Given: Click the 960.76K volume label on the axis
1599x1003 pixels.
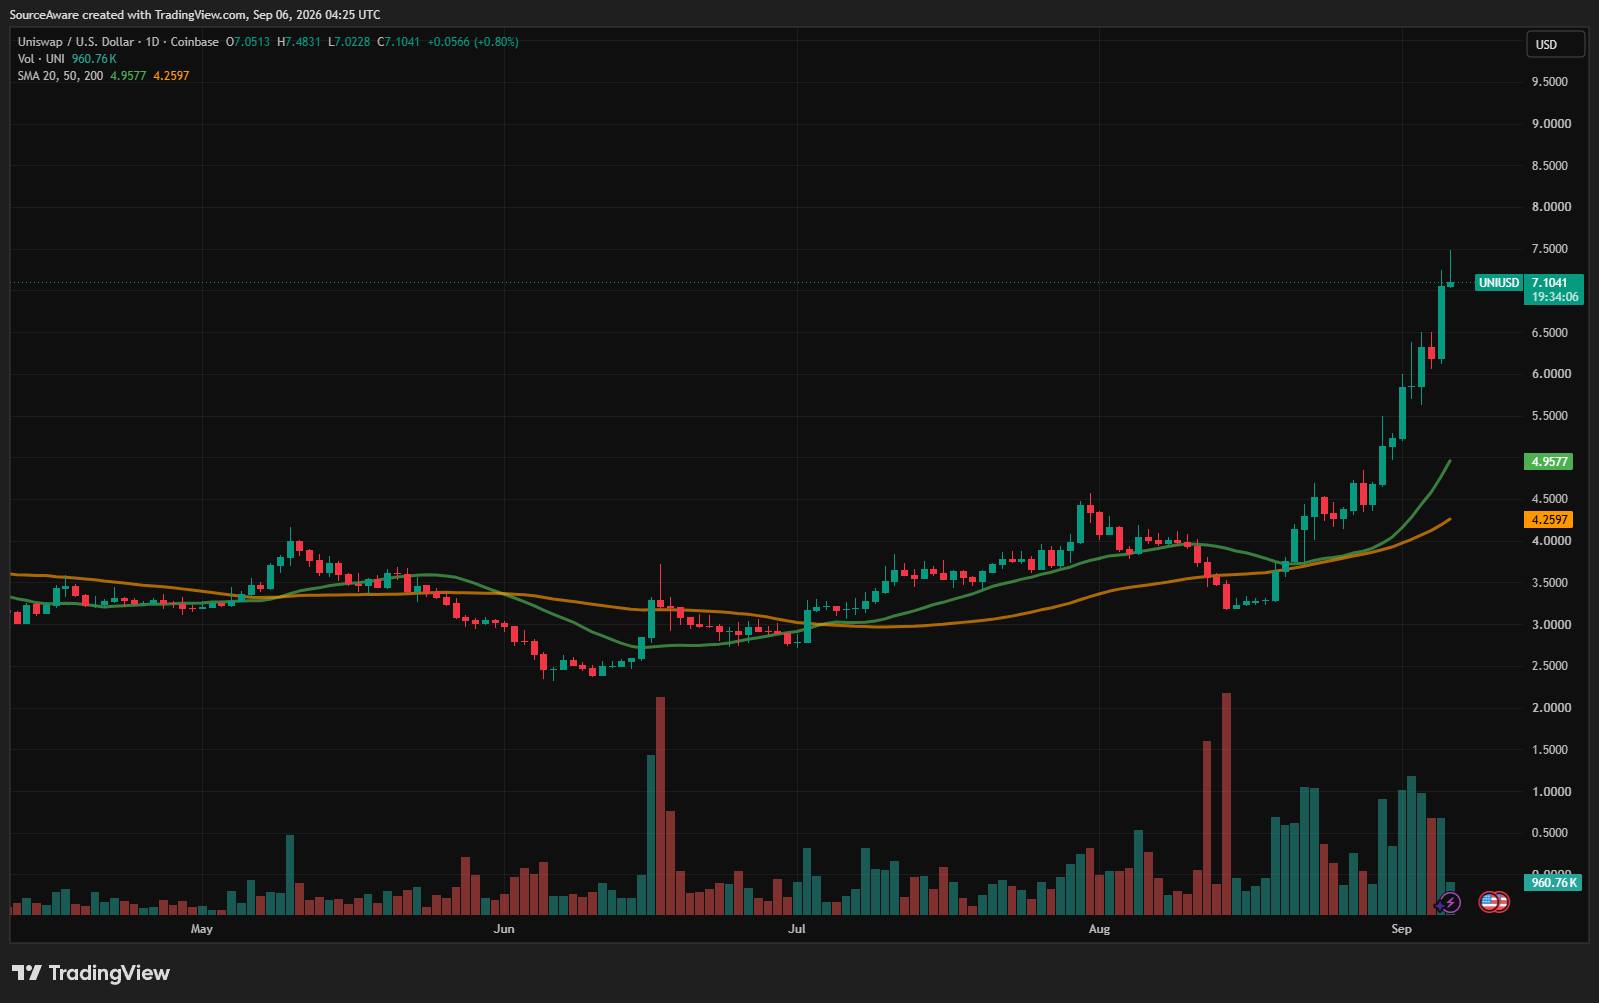Looking at the screenshot, I should 1553,883.
